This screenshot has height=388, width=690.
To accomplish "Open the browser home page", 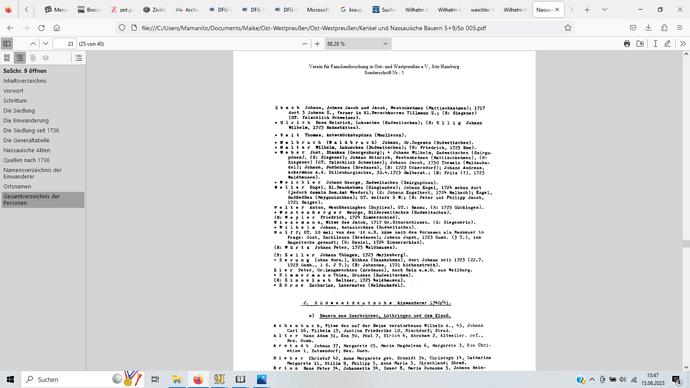I will (x=57, y=28).
